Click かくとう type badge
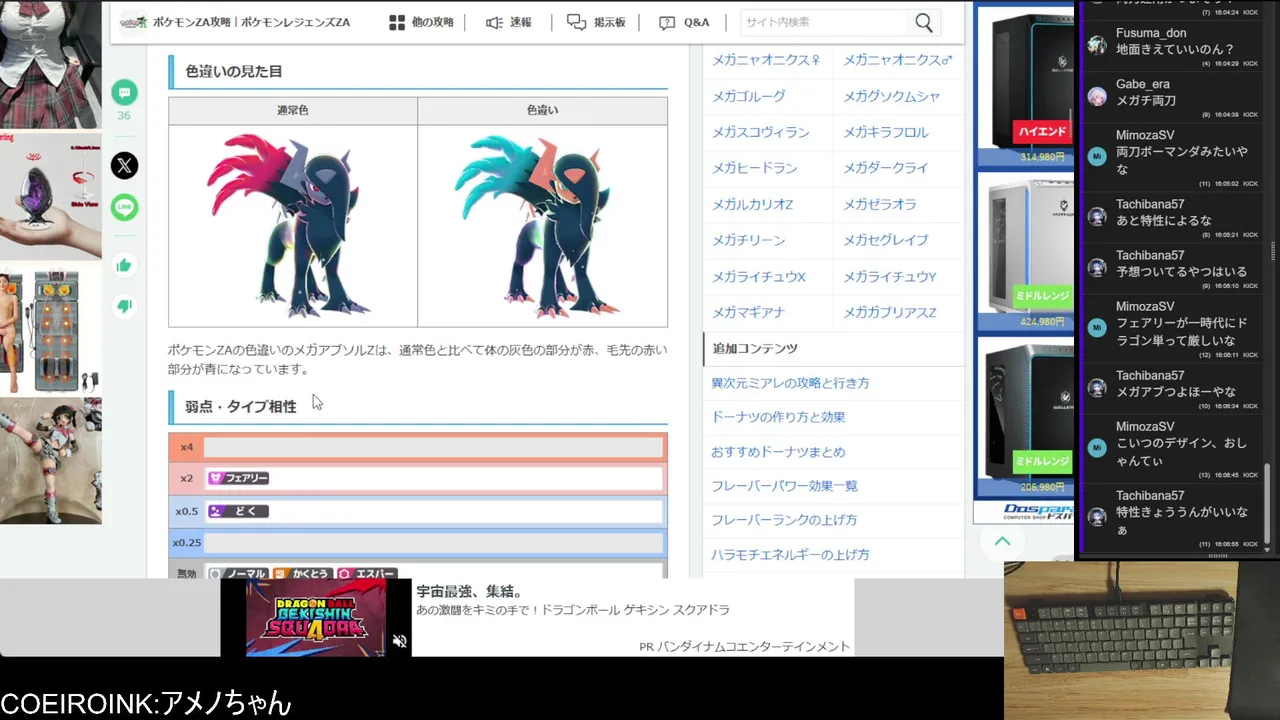The width and height of the screenshot is (1280, 720). pyautogui.click(x=302, y=574)
